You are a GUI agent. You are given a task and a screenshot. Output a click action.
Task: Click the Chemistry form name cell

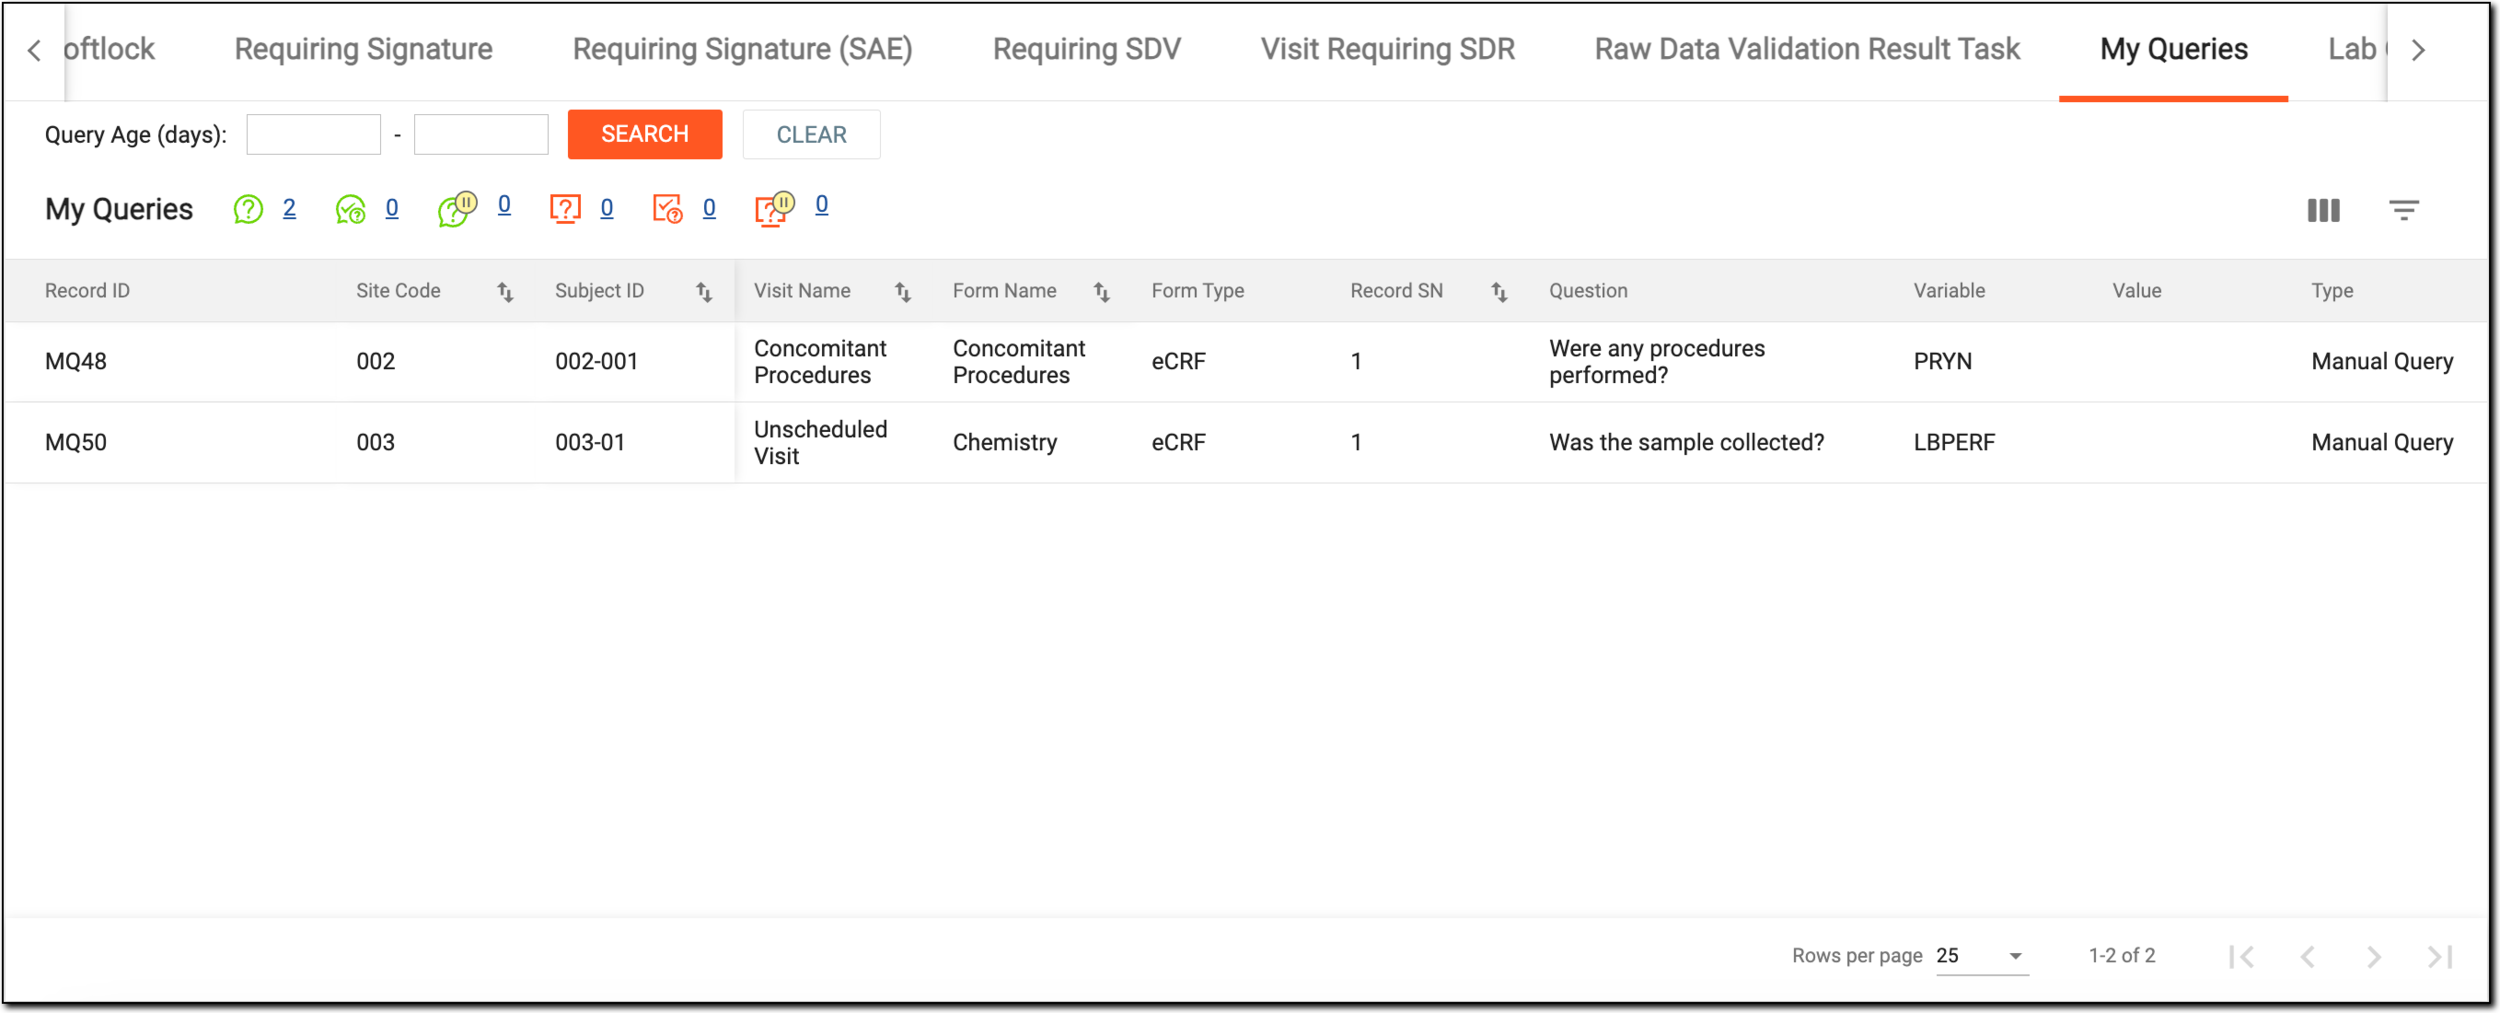click(x=1005, y=443)
